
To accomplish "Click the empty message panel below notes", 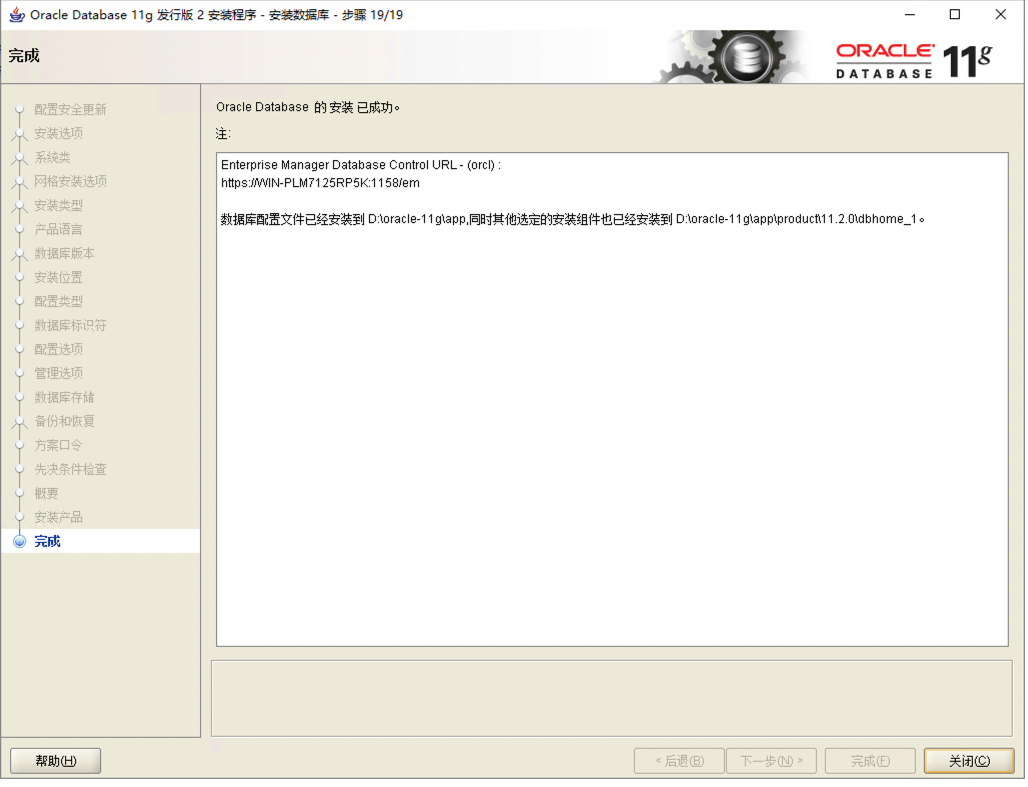I will (611, 697).
